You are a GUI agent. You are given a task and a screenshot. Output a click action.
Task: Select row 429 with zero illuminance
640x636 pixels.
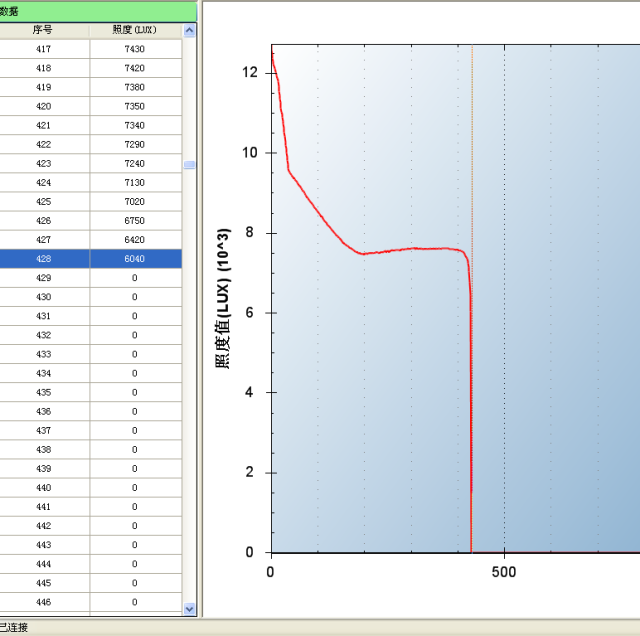coord(43,278)
